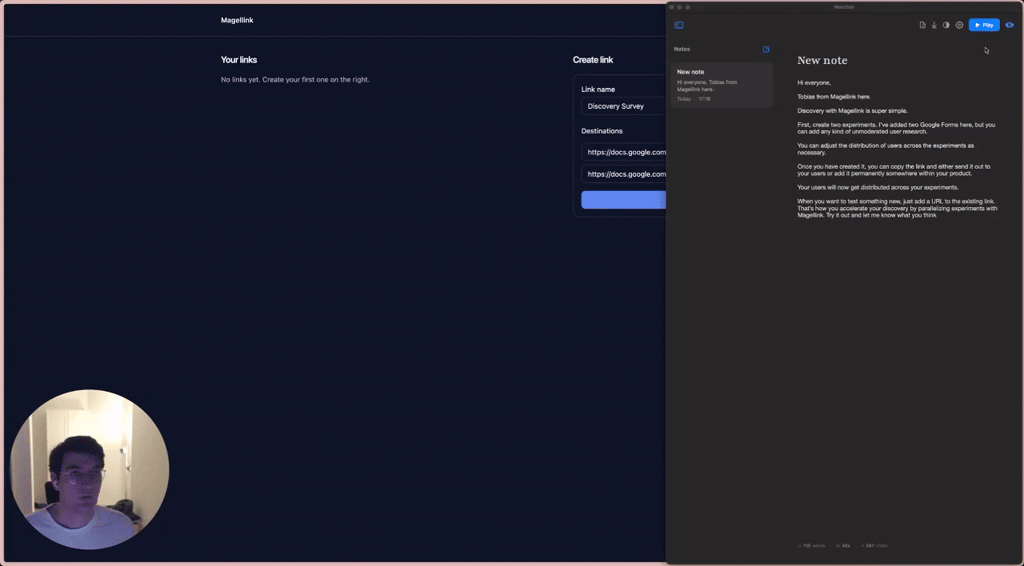The width and height of the screenshot is (1024, 566).
Task: Click the chars count in note footer
Action: [x=874, y=546]
